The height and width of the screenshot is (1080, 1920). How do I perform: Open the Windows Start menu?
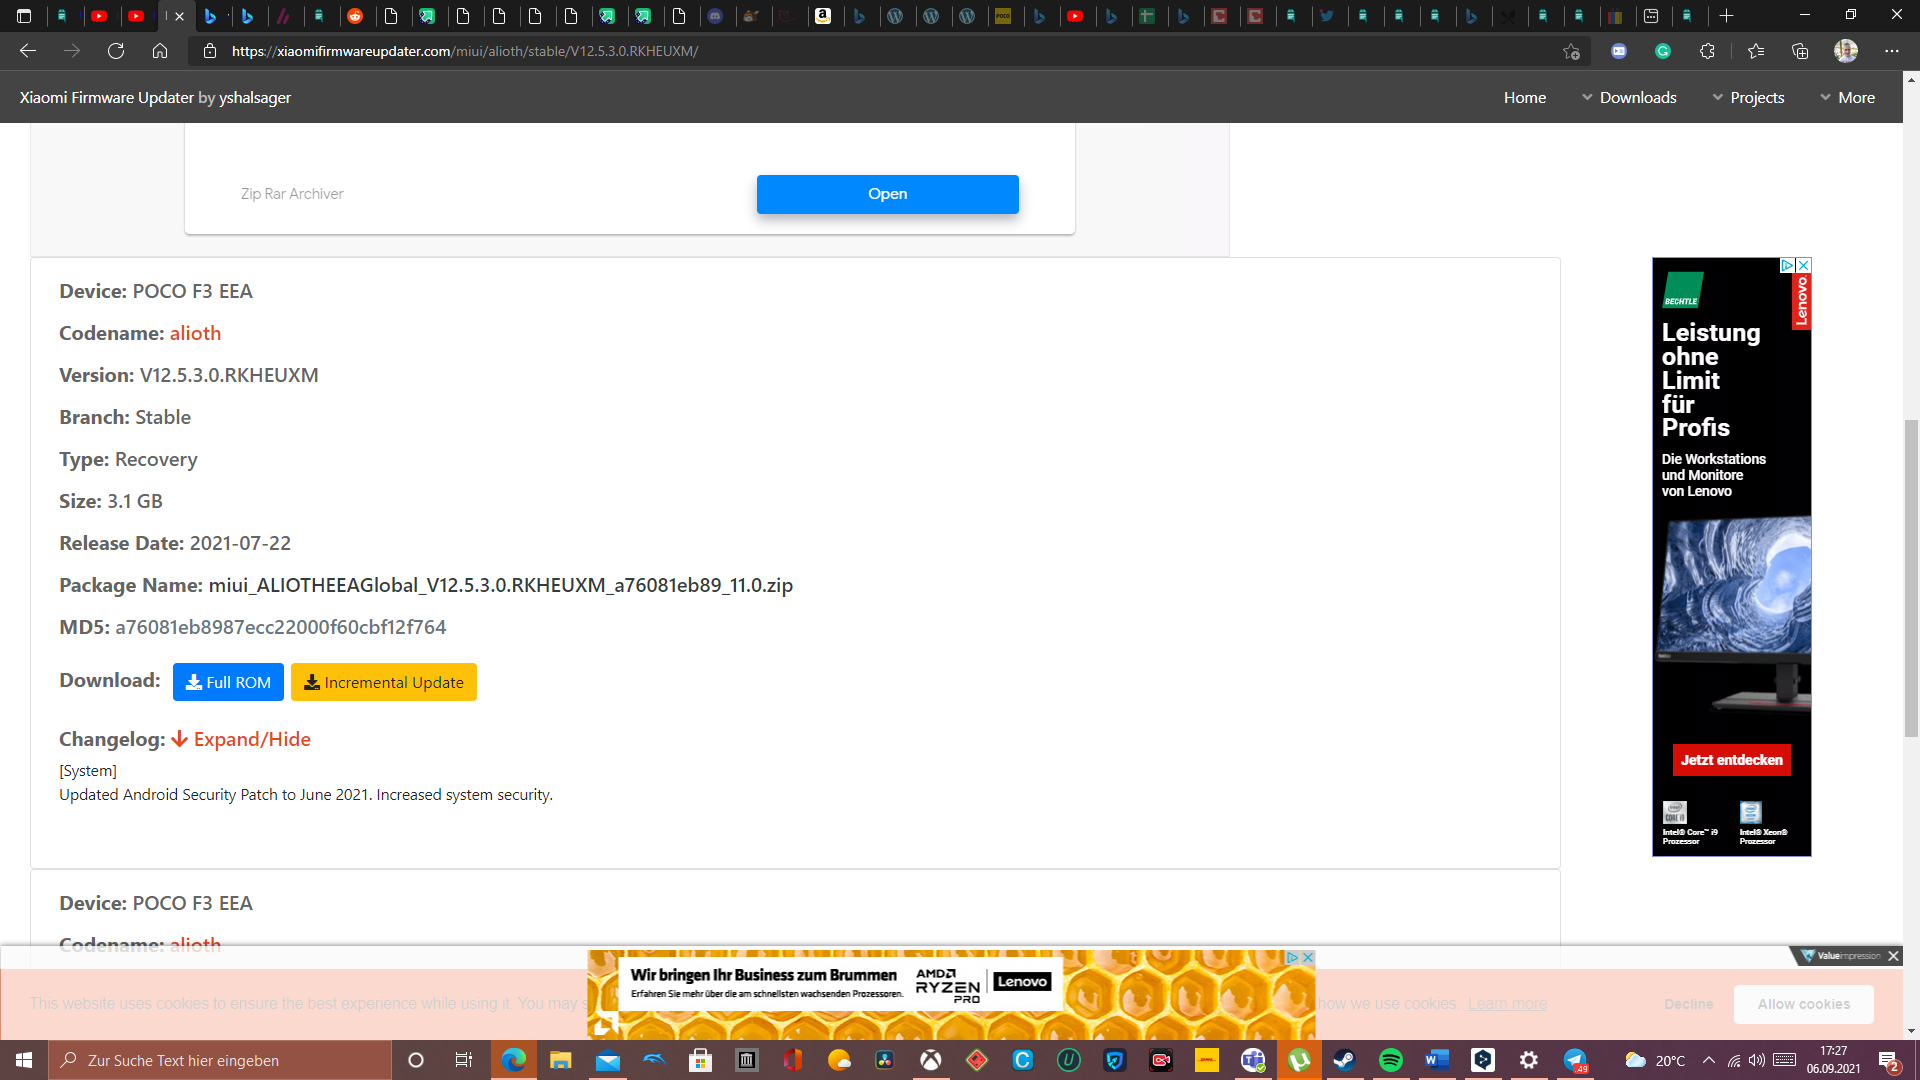(24, 1060)
